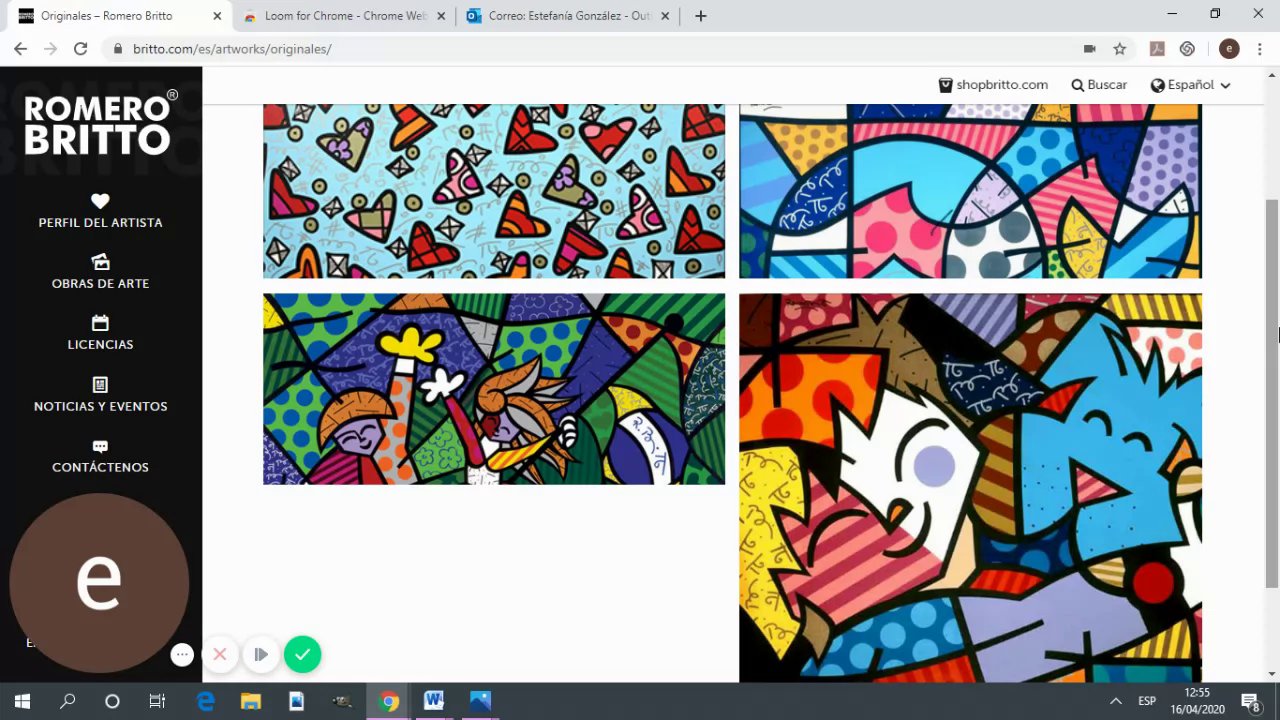This screenshot has width=1280, height=720.
Task: Open Task View on taskbar
Action: 157,701
